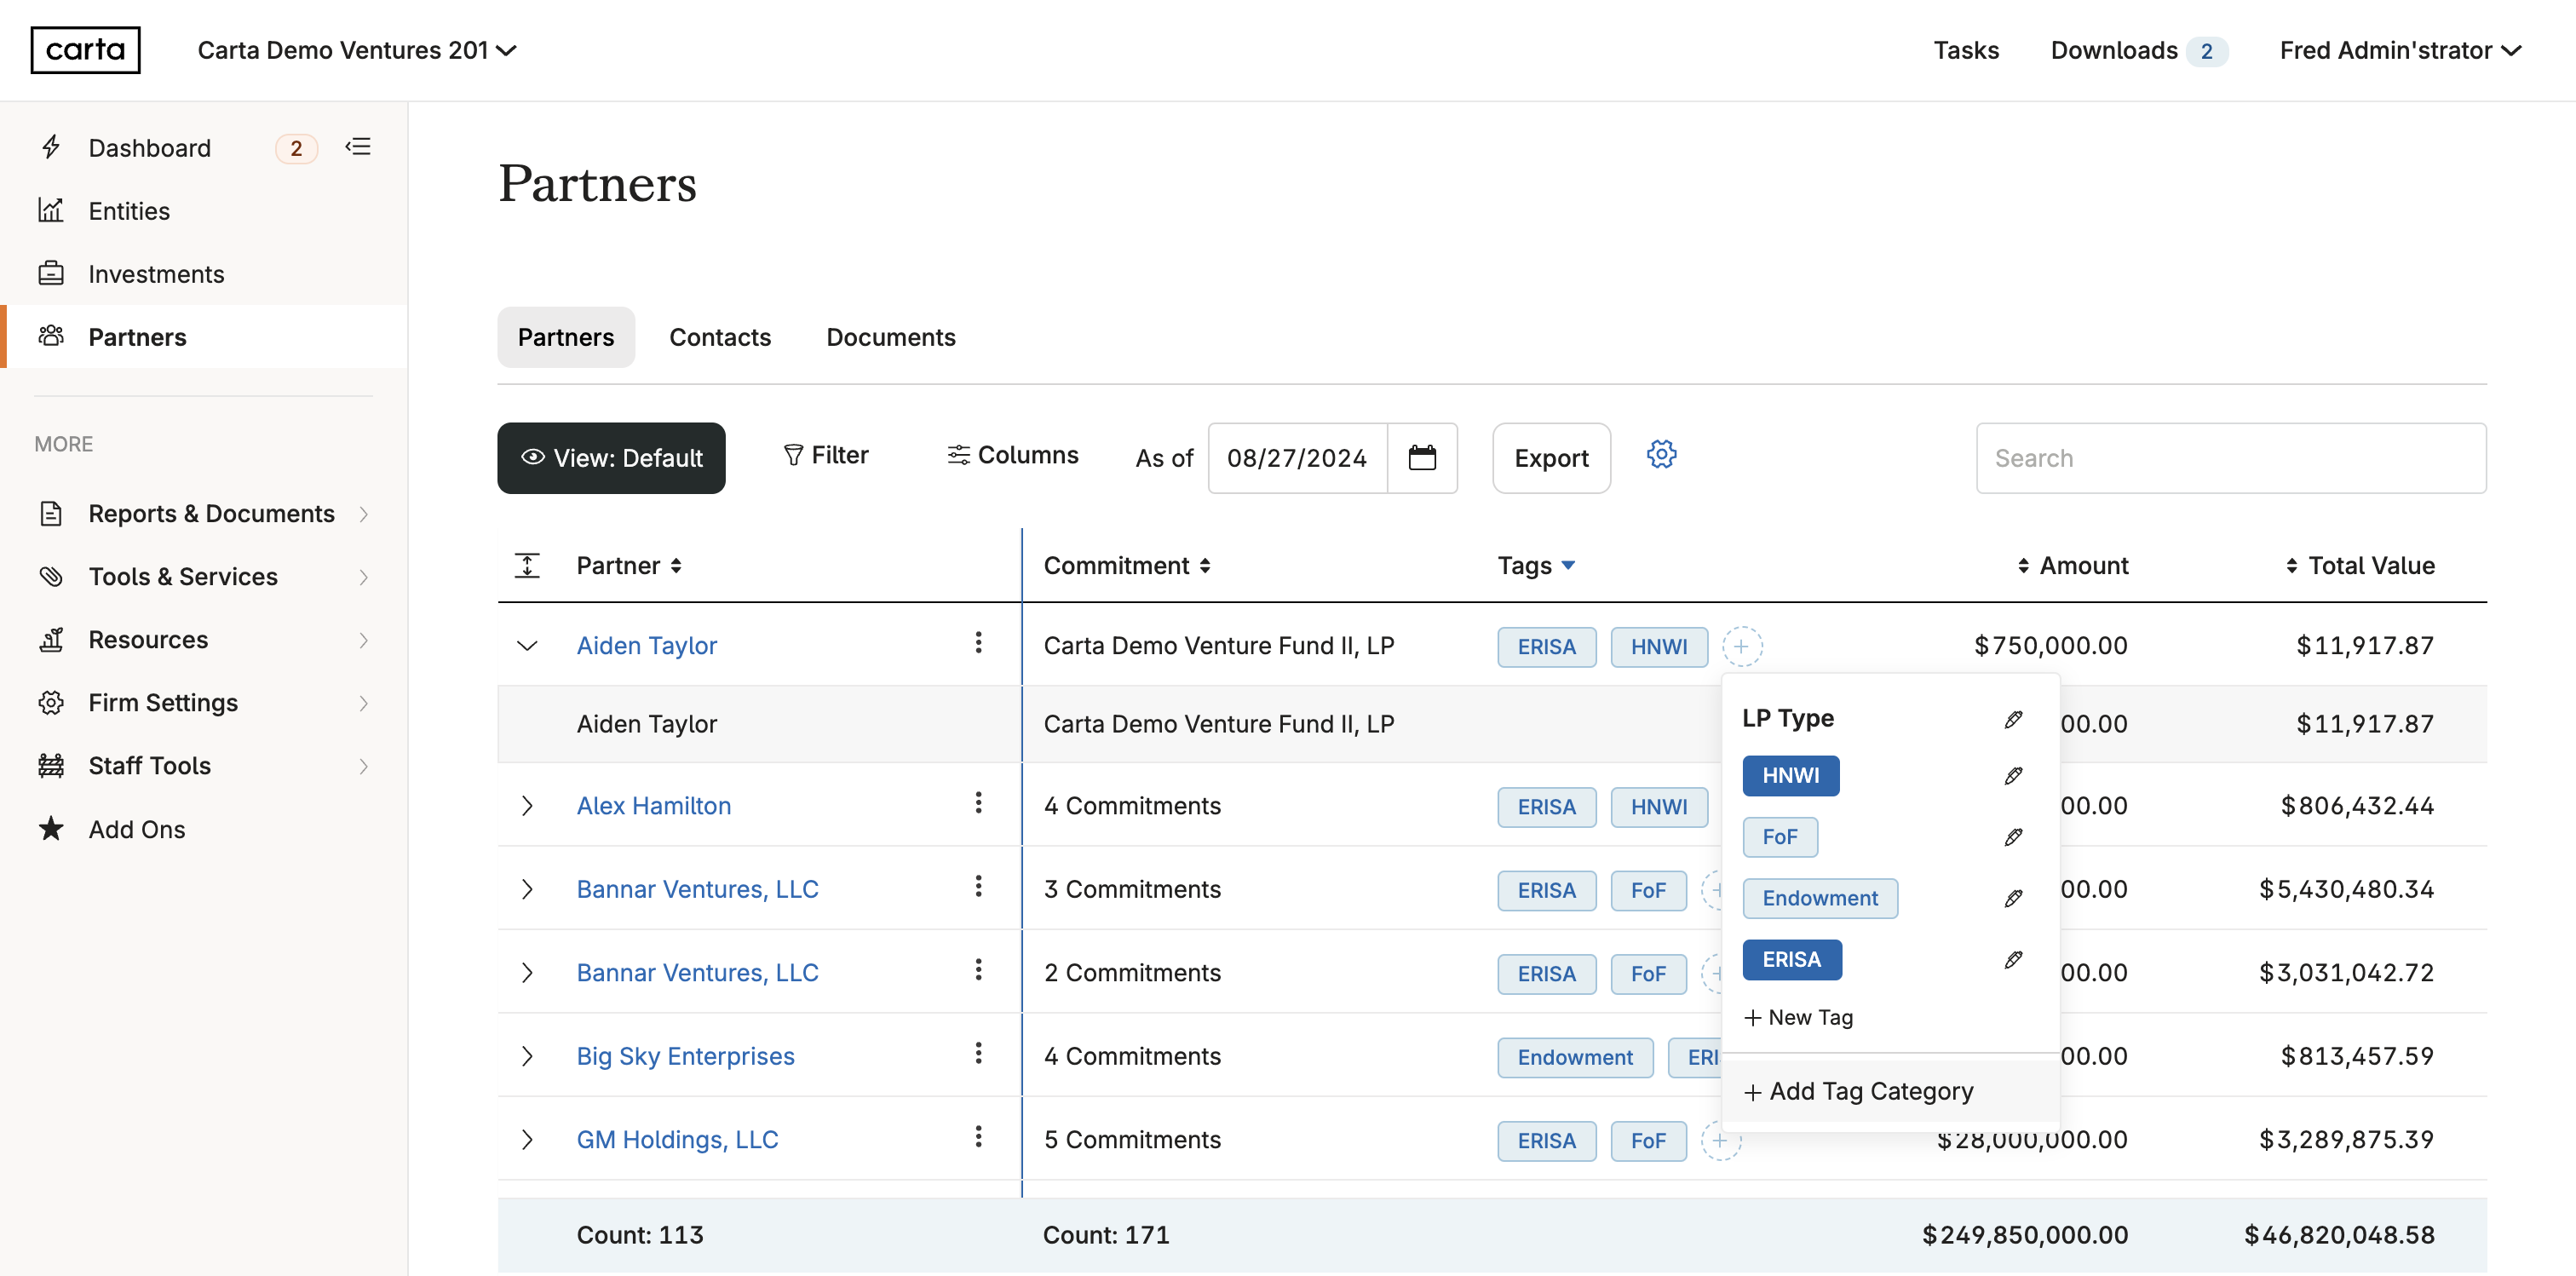Add a New Tag
The width and height of the screenshot is (2576, 1276).
tap(1798, 1018)
